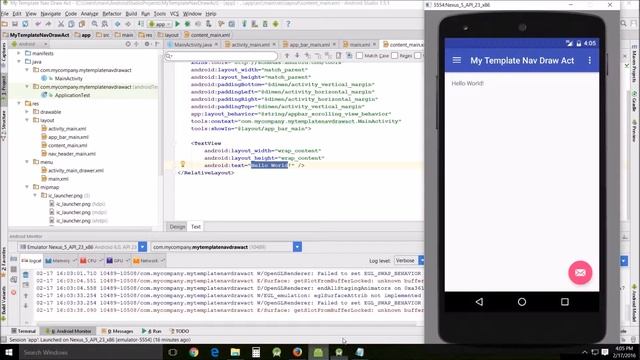Viewport: 640px width, 360px height.
Task: Collapse the layout folder
Action: click(27, 120)
